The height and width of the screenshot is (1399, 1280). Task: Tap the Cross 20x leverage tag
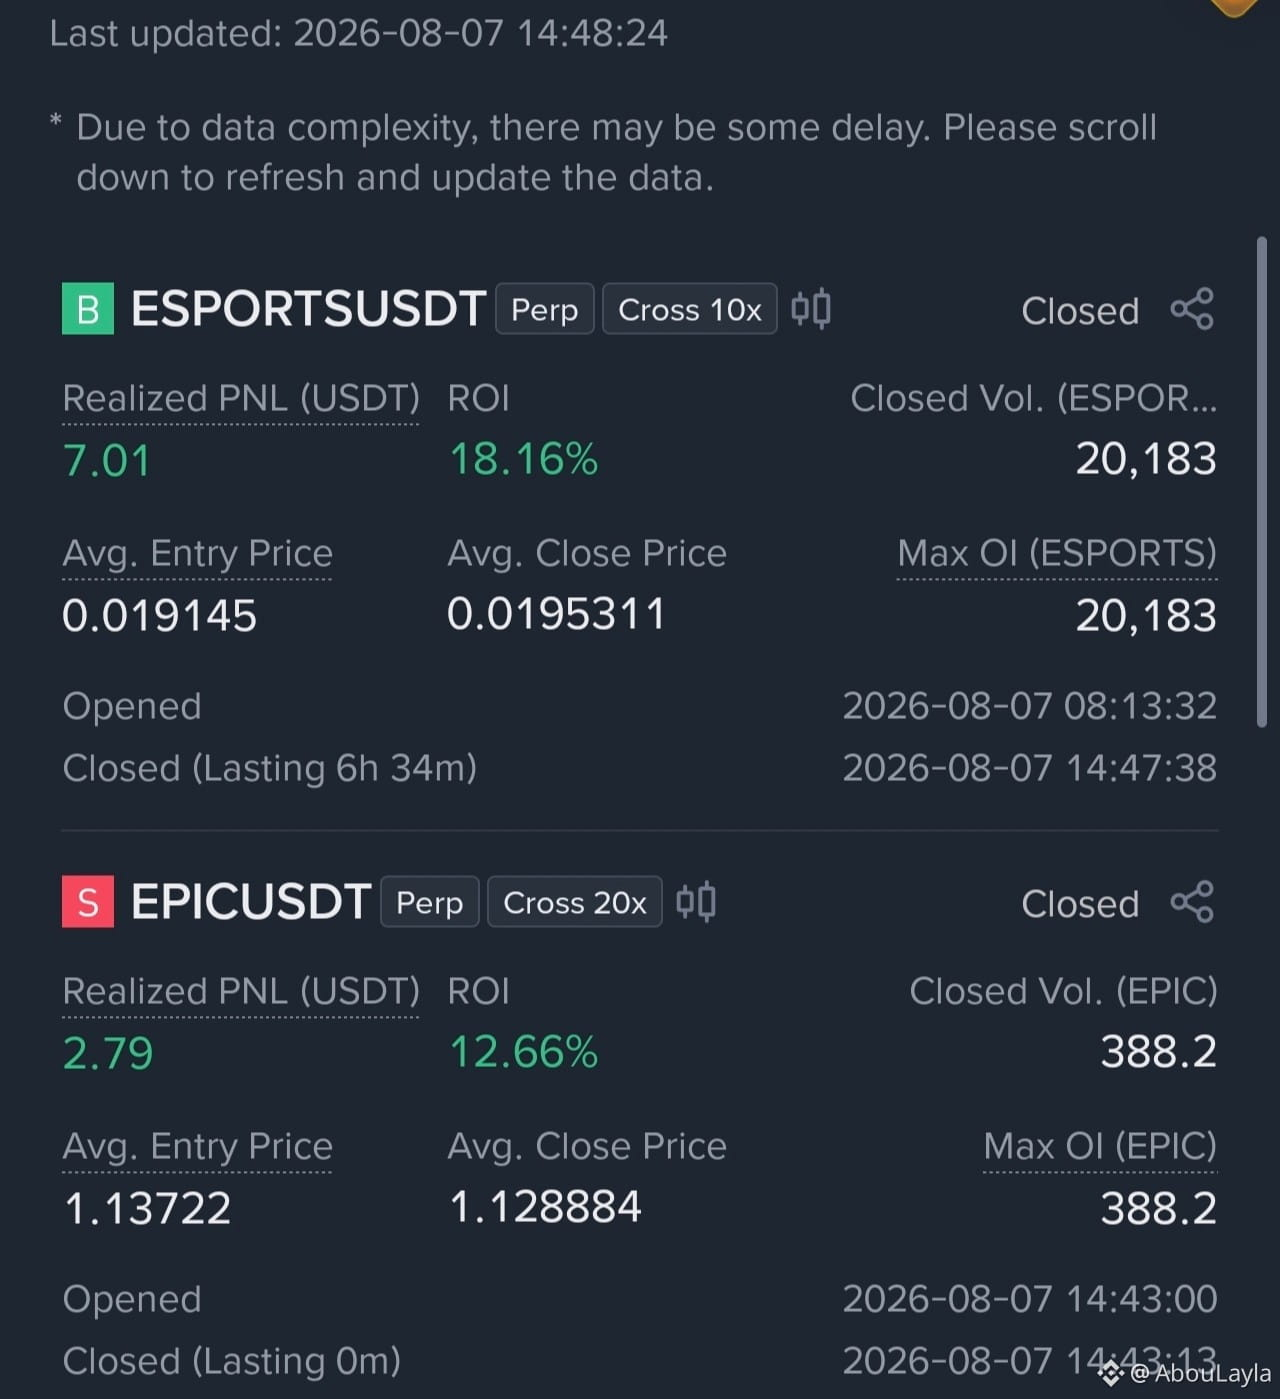pos(575,902)
